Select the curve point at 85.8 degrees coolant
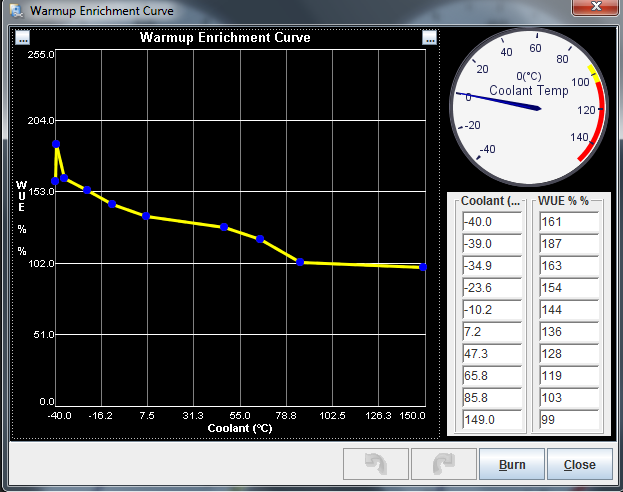623x492 pixels. [x=300, y=262]
